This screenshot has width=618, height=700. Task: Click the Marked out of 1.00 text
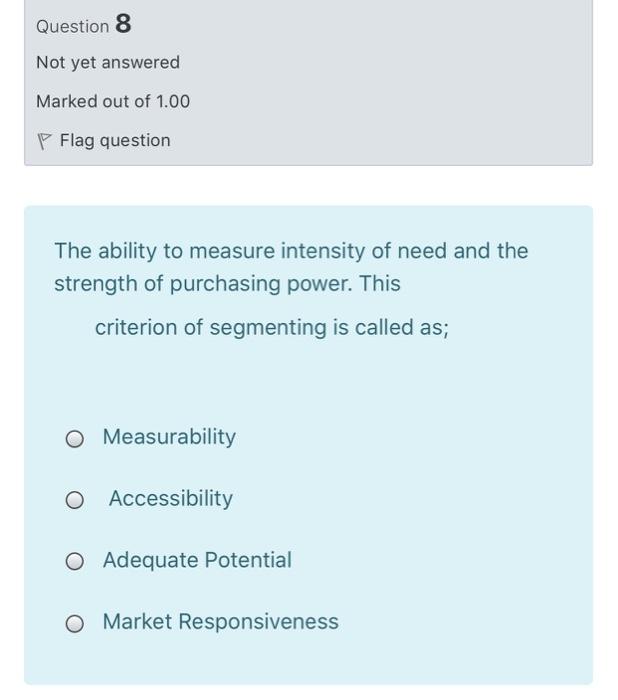pyautogui.click(x=113, y=101)
